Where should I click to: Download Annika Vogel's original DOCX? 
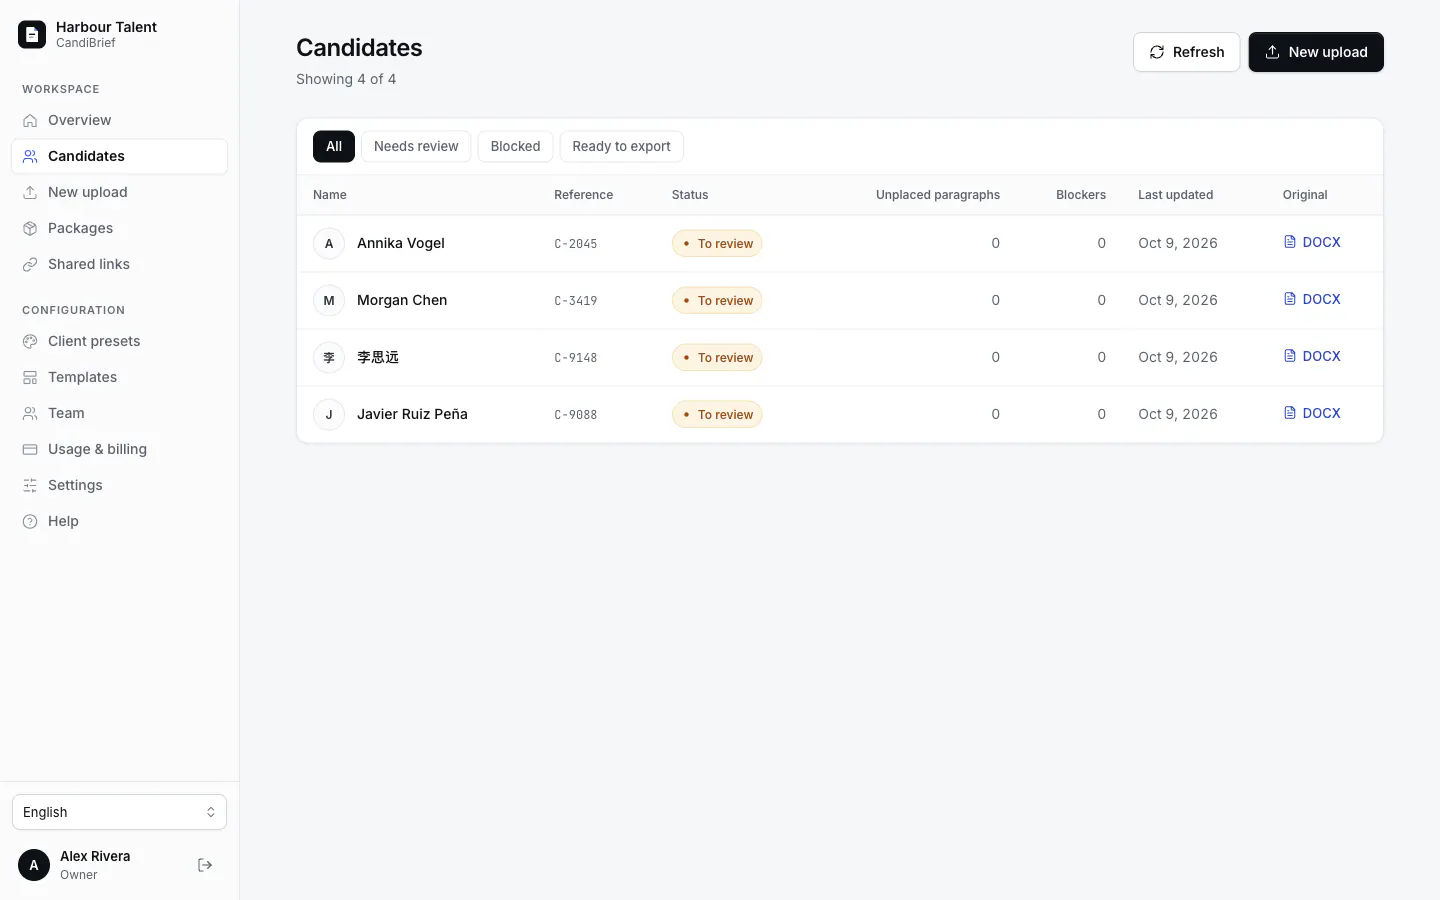point(1312,242)
